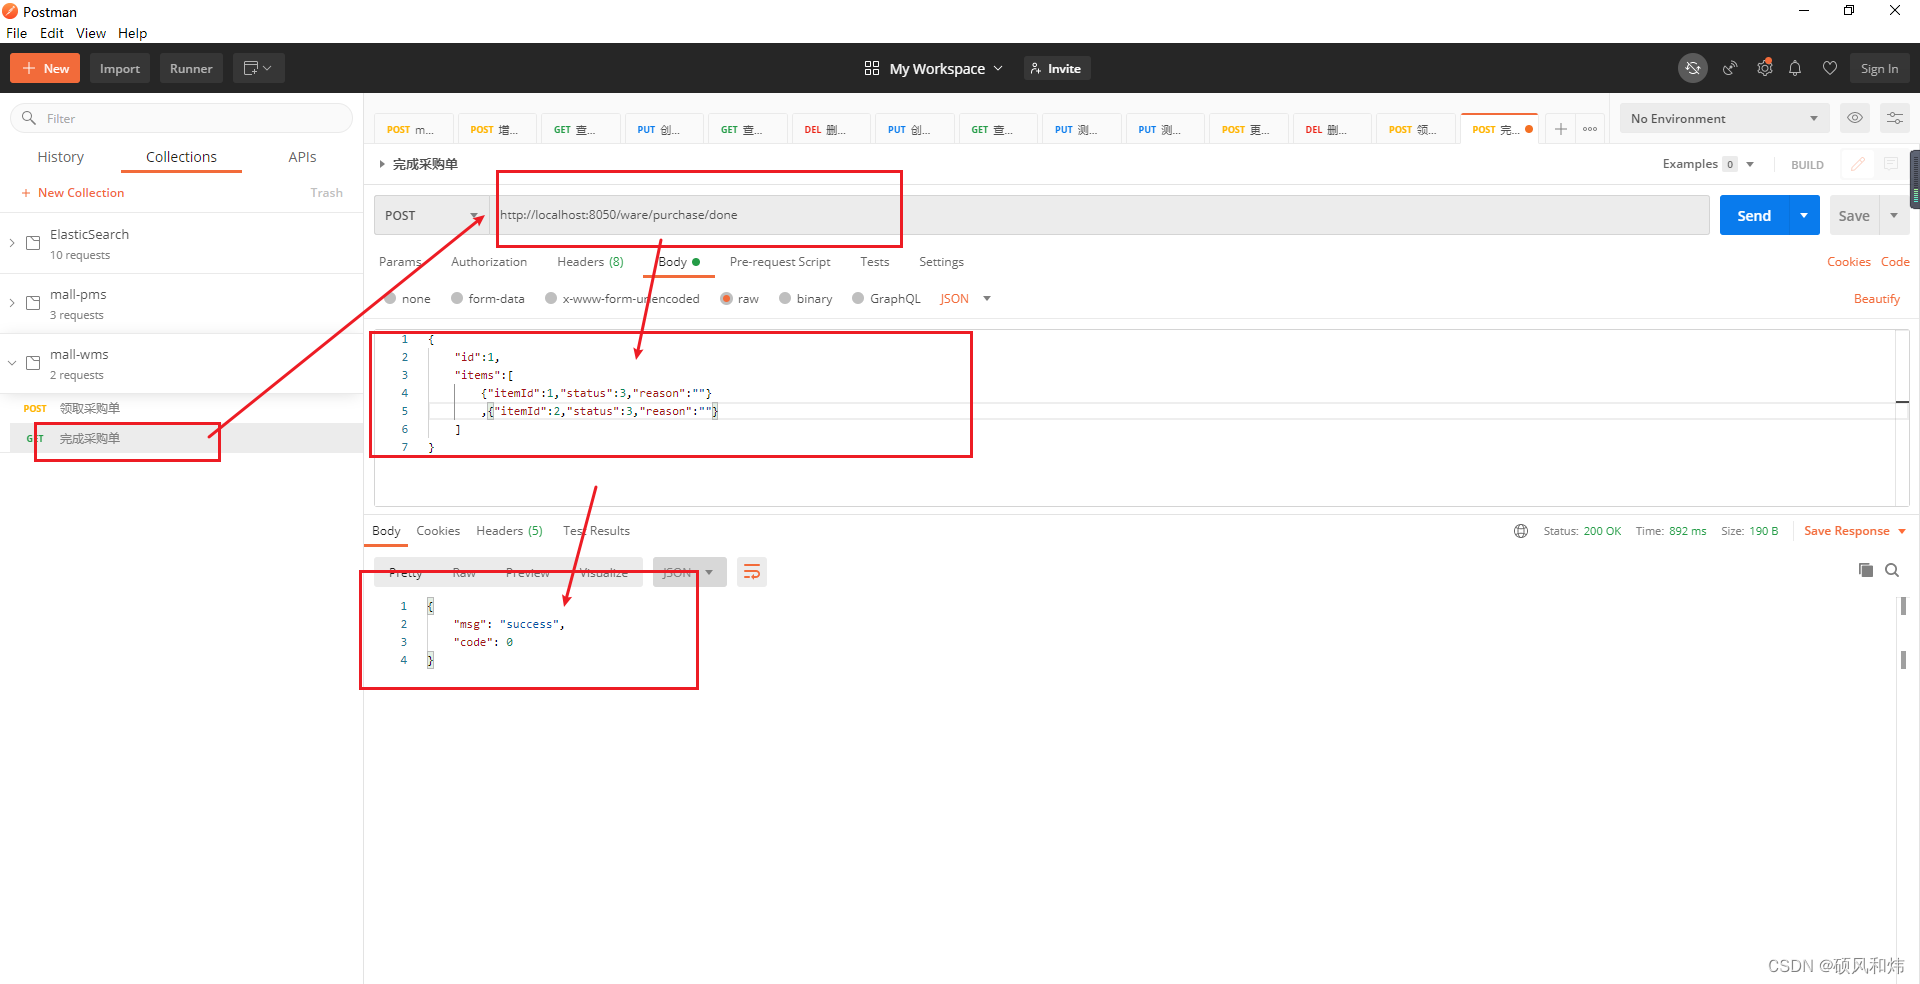This screenshot has height=984, width=1920.
Task: Open the Pre-request Script tab
Action: tap(780, 262)
